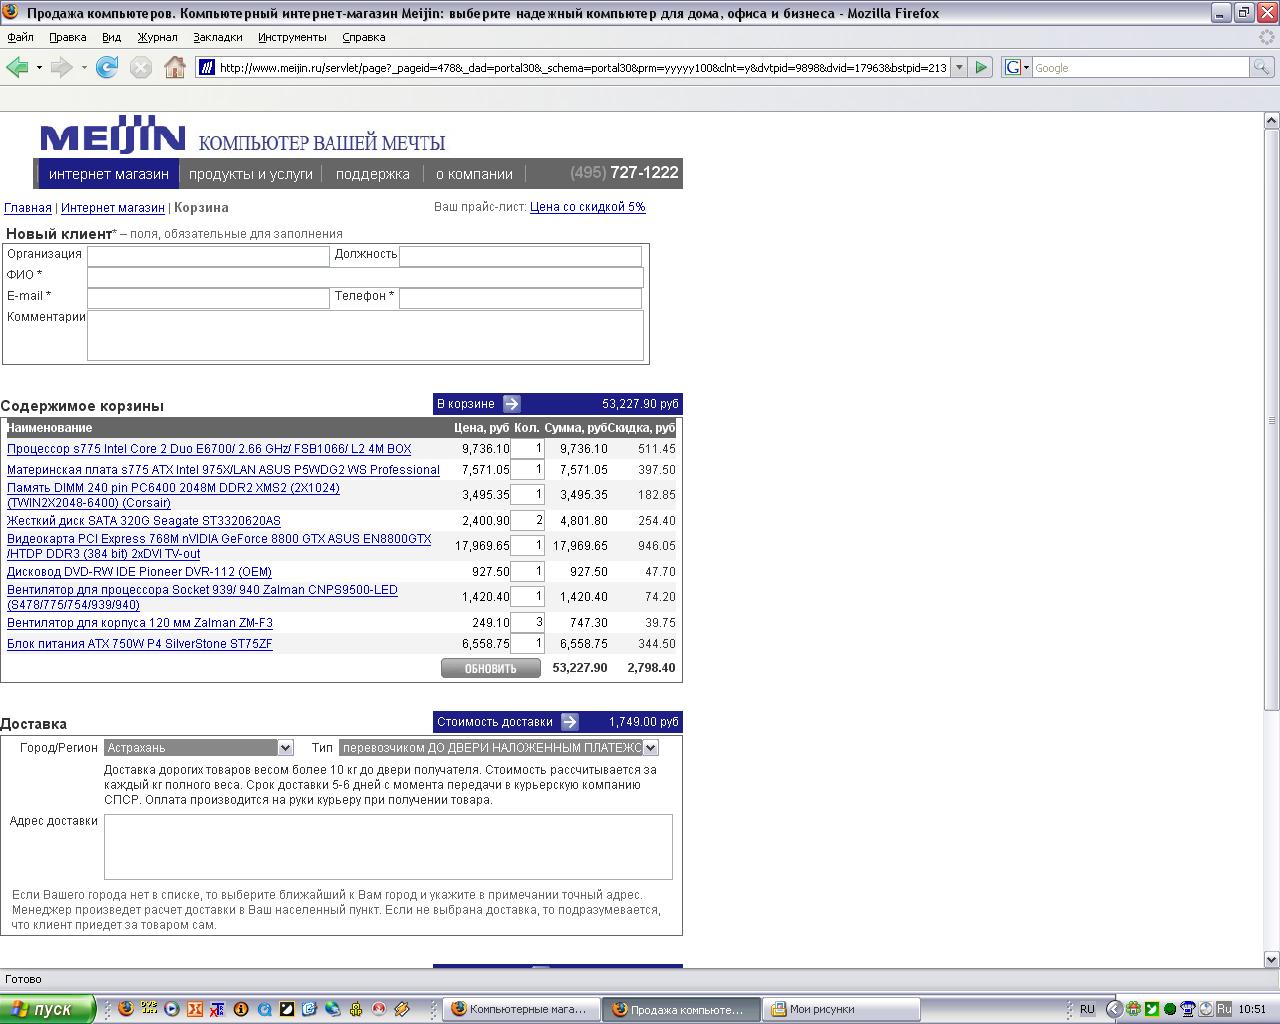Open the Журнал menu
The height and width of the screenshot is (1024, 1280).
point(157,37)
